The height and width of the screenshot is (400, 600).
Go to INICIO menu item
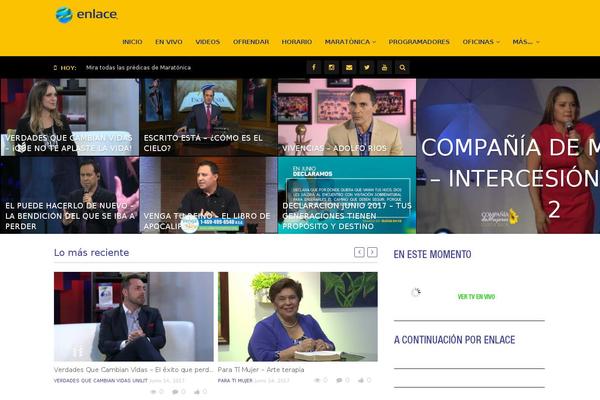(132, 42)
